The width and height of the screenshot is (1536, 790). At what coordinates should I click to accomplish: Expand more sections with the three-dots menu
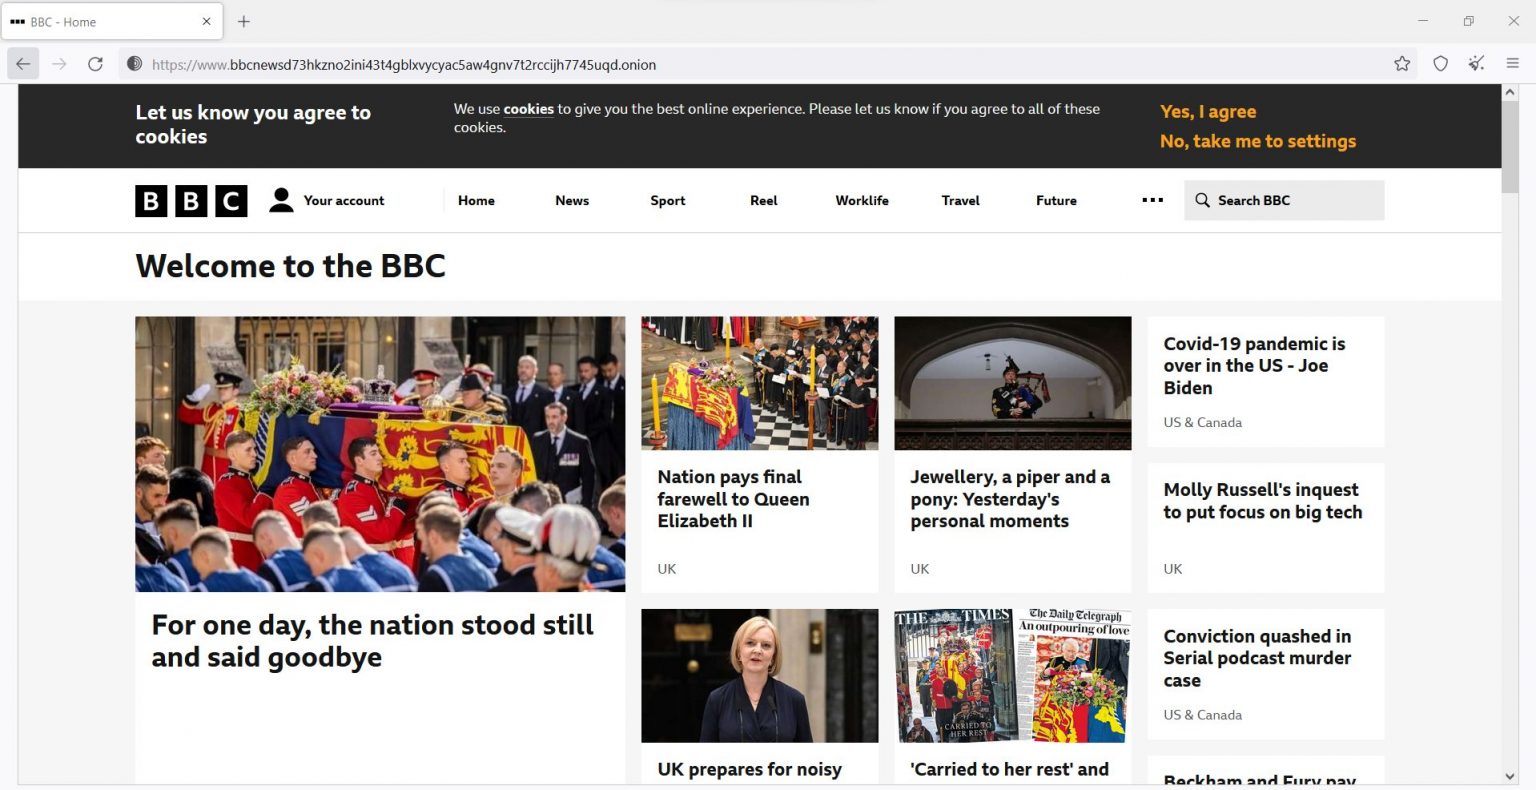click(x=1152, y=200)
